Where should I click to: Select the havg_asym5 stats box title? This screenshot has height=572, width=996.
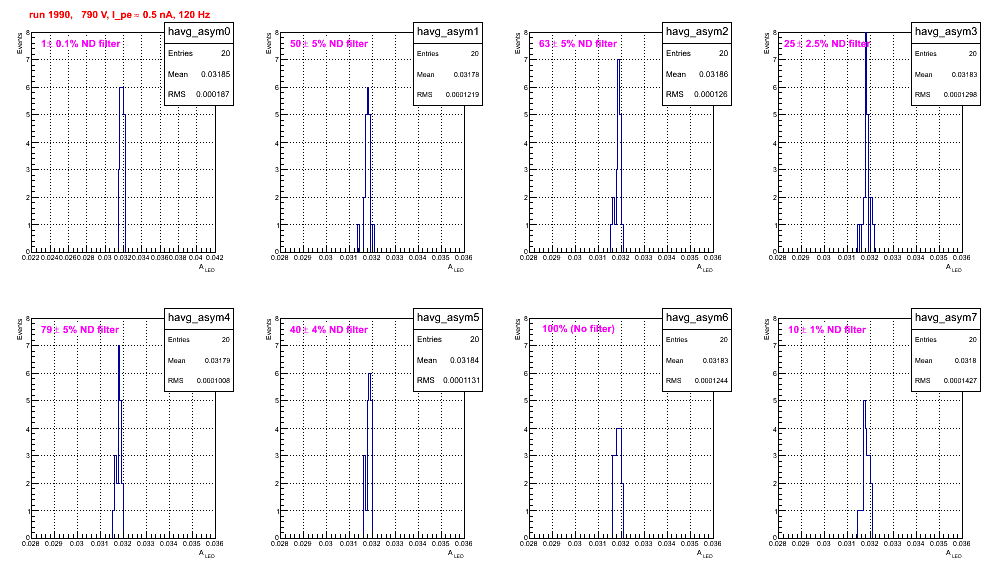(448, 318)
